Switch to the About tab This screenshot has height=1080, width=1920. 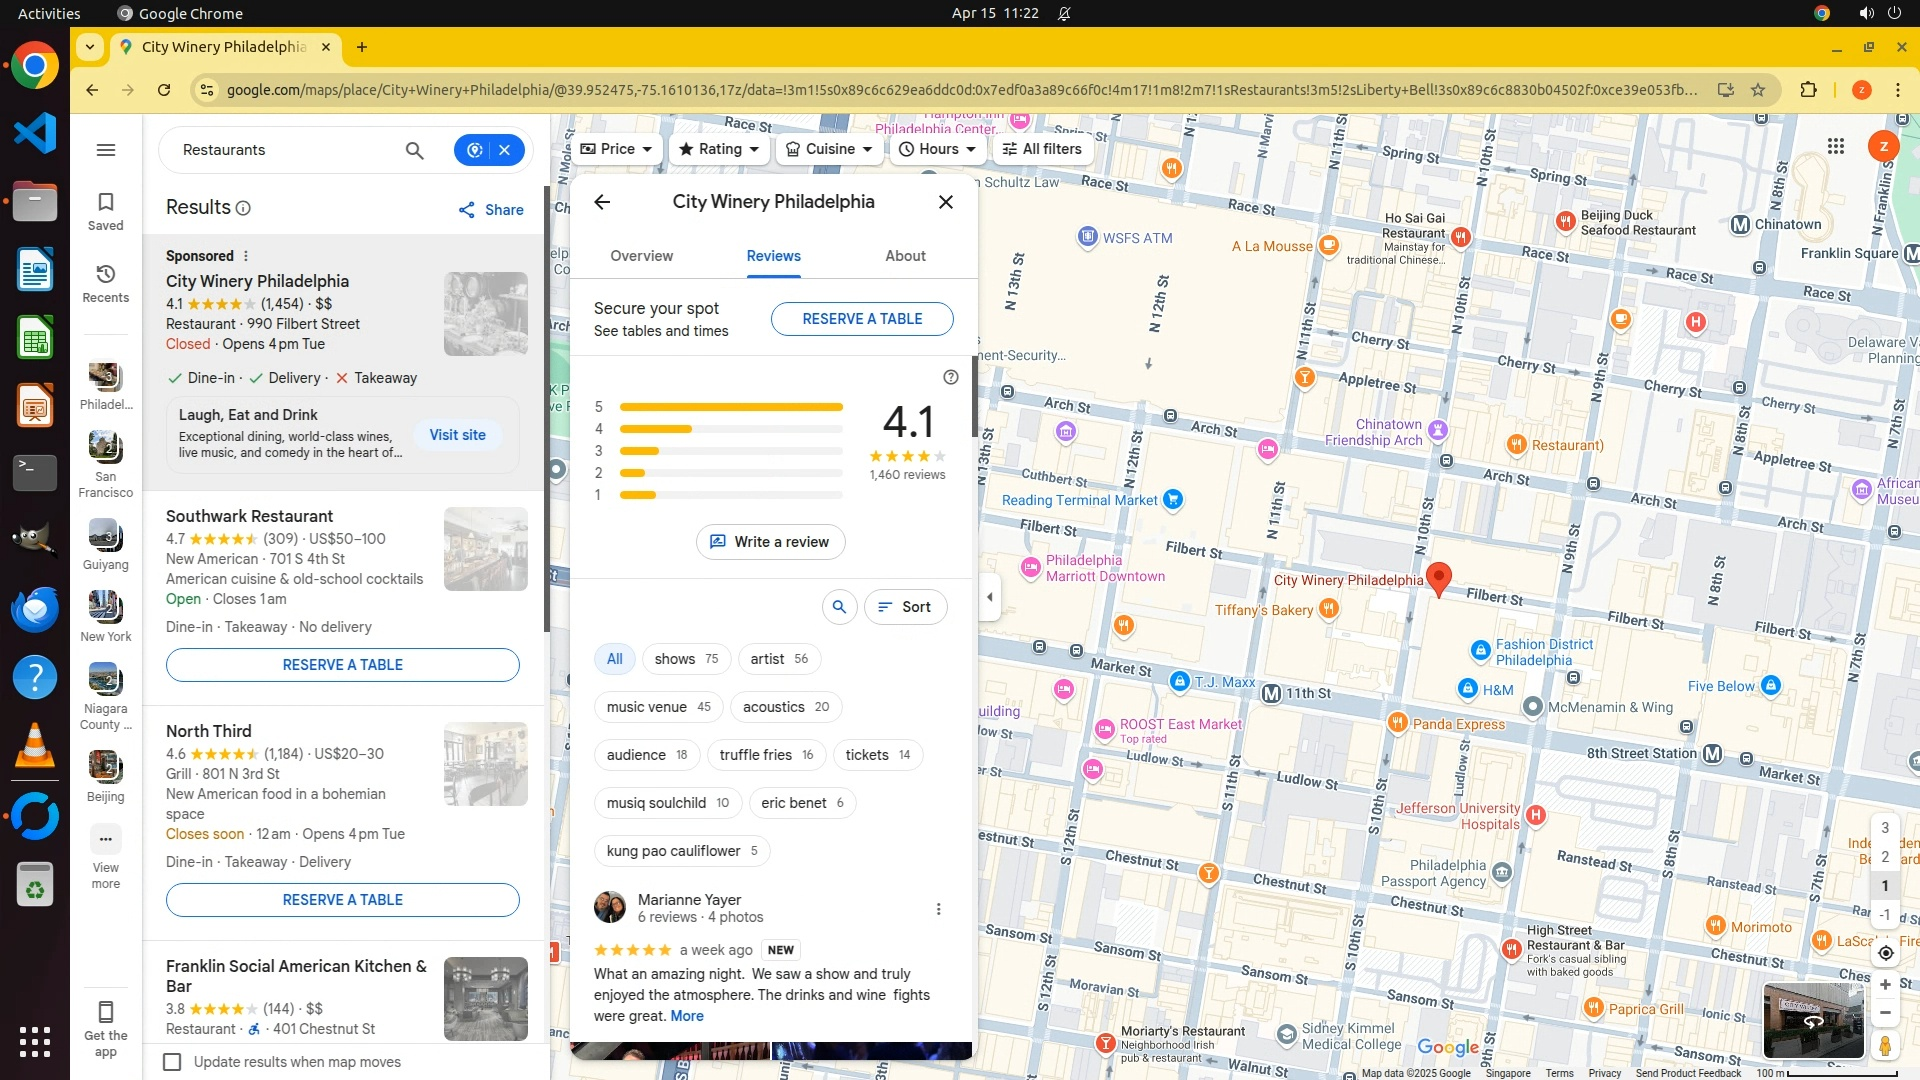tap(905, 256)
